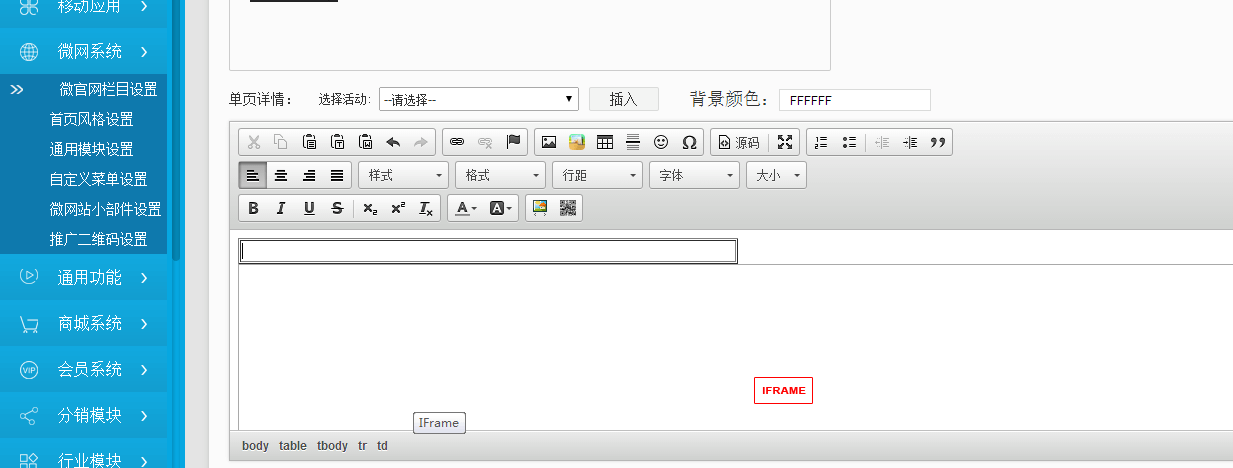Maximize the editor with the fullscreen icon
Screen dimensions: 1233x468
785,142
